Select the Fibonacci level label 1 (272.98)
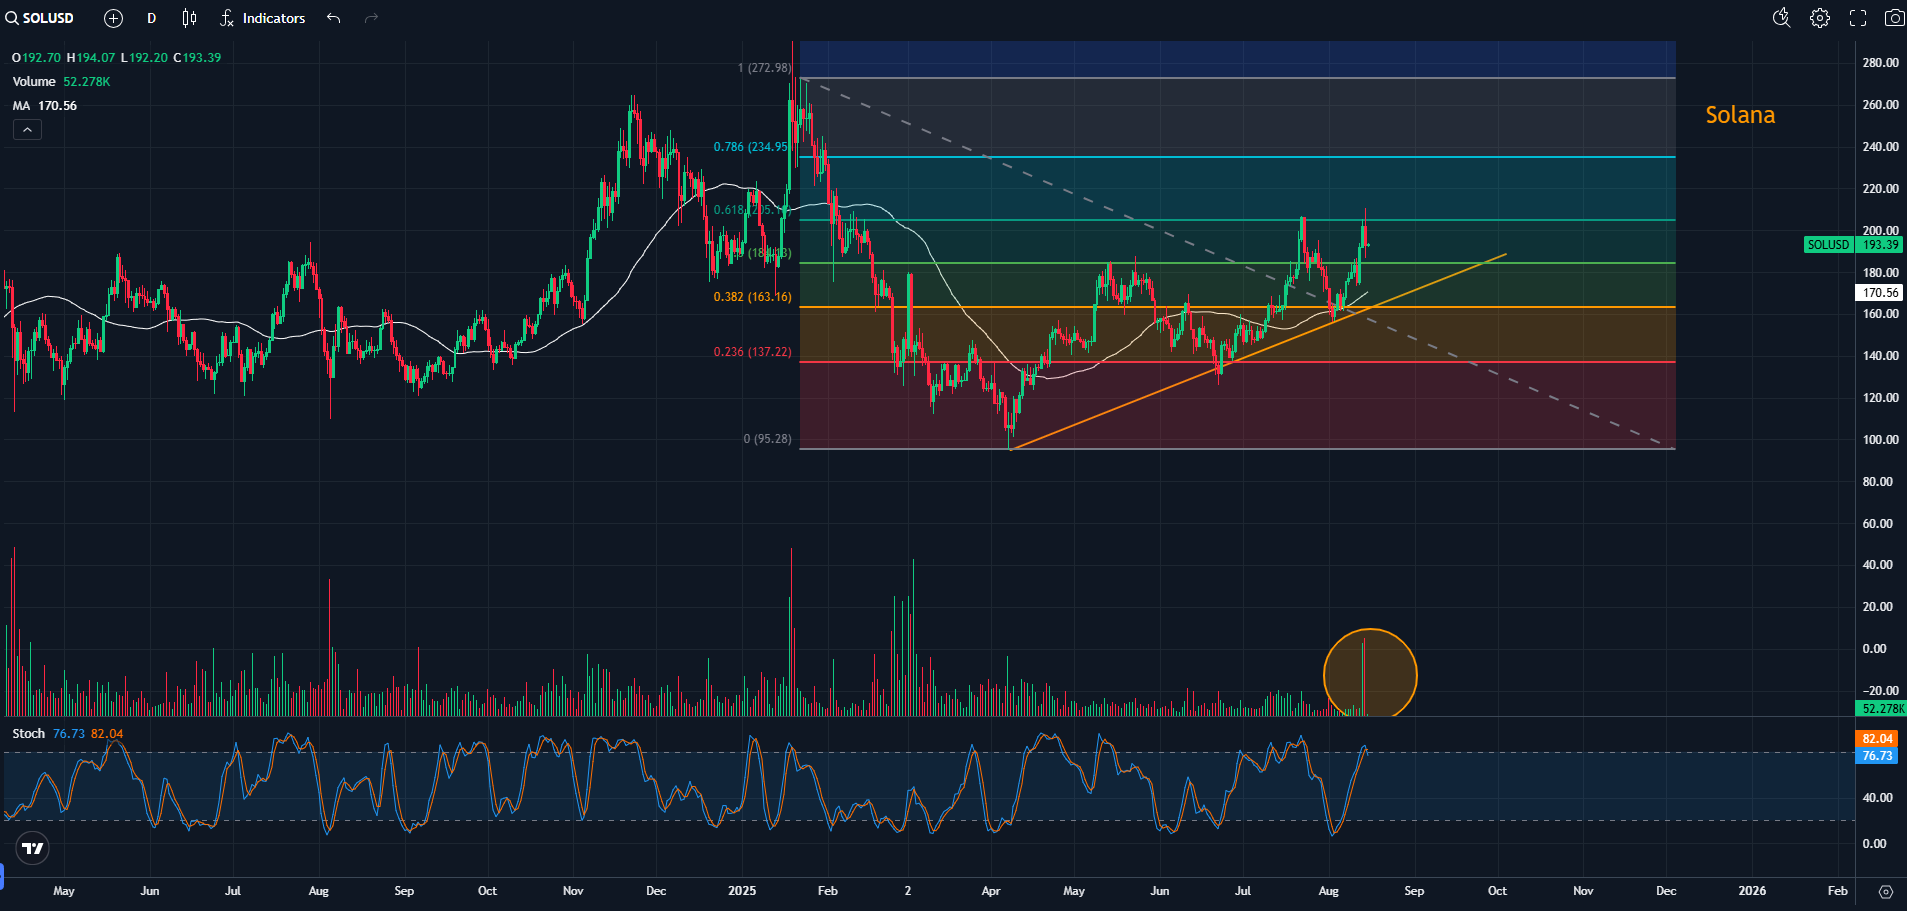Screen dimensions: 1907x911 [x=765, y=68]
